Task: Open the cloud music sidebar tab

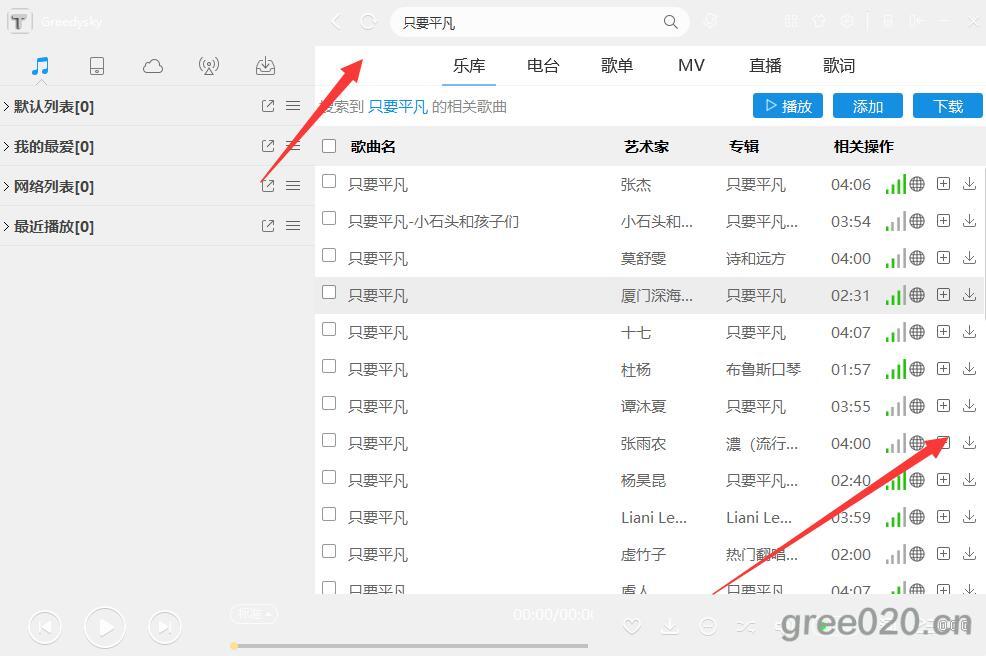Action: 153,66
